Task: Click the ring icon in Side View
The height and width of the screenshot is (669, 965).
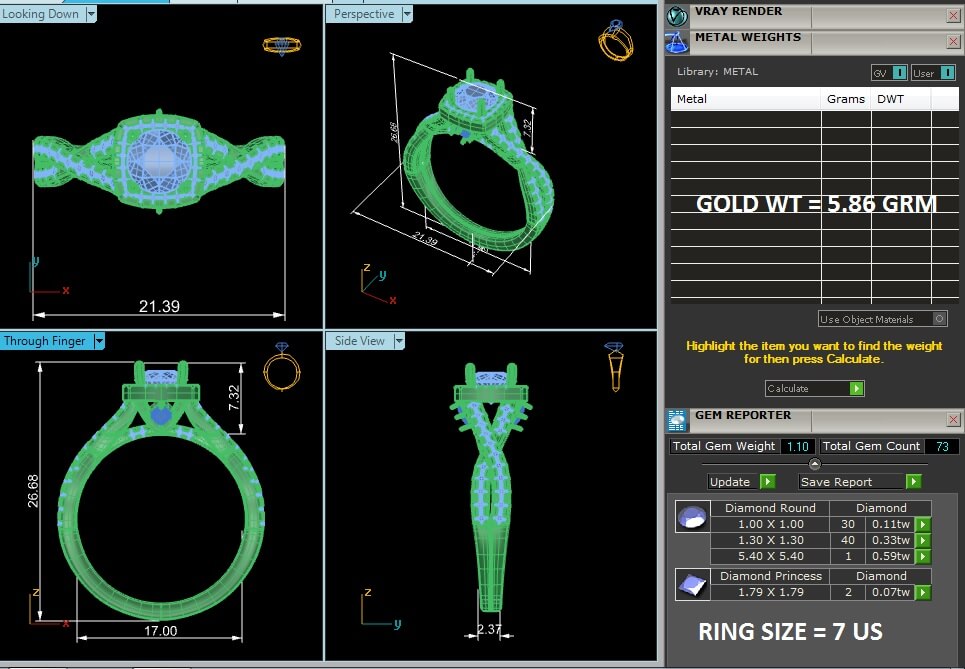Action: pos(614,365)
